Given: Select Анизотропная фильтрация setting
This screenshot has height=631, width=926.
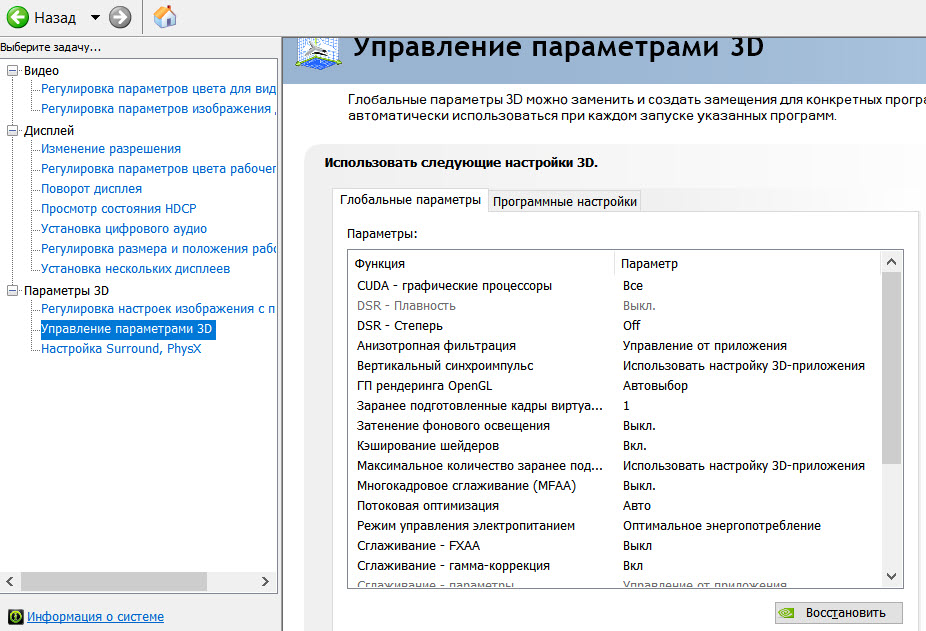Looking at the screenshot, I should [615, 346].
